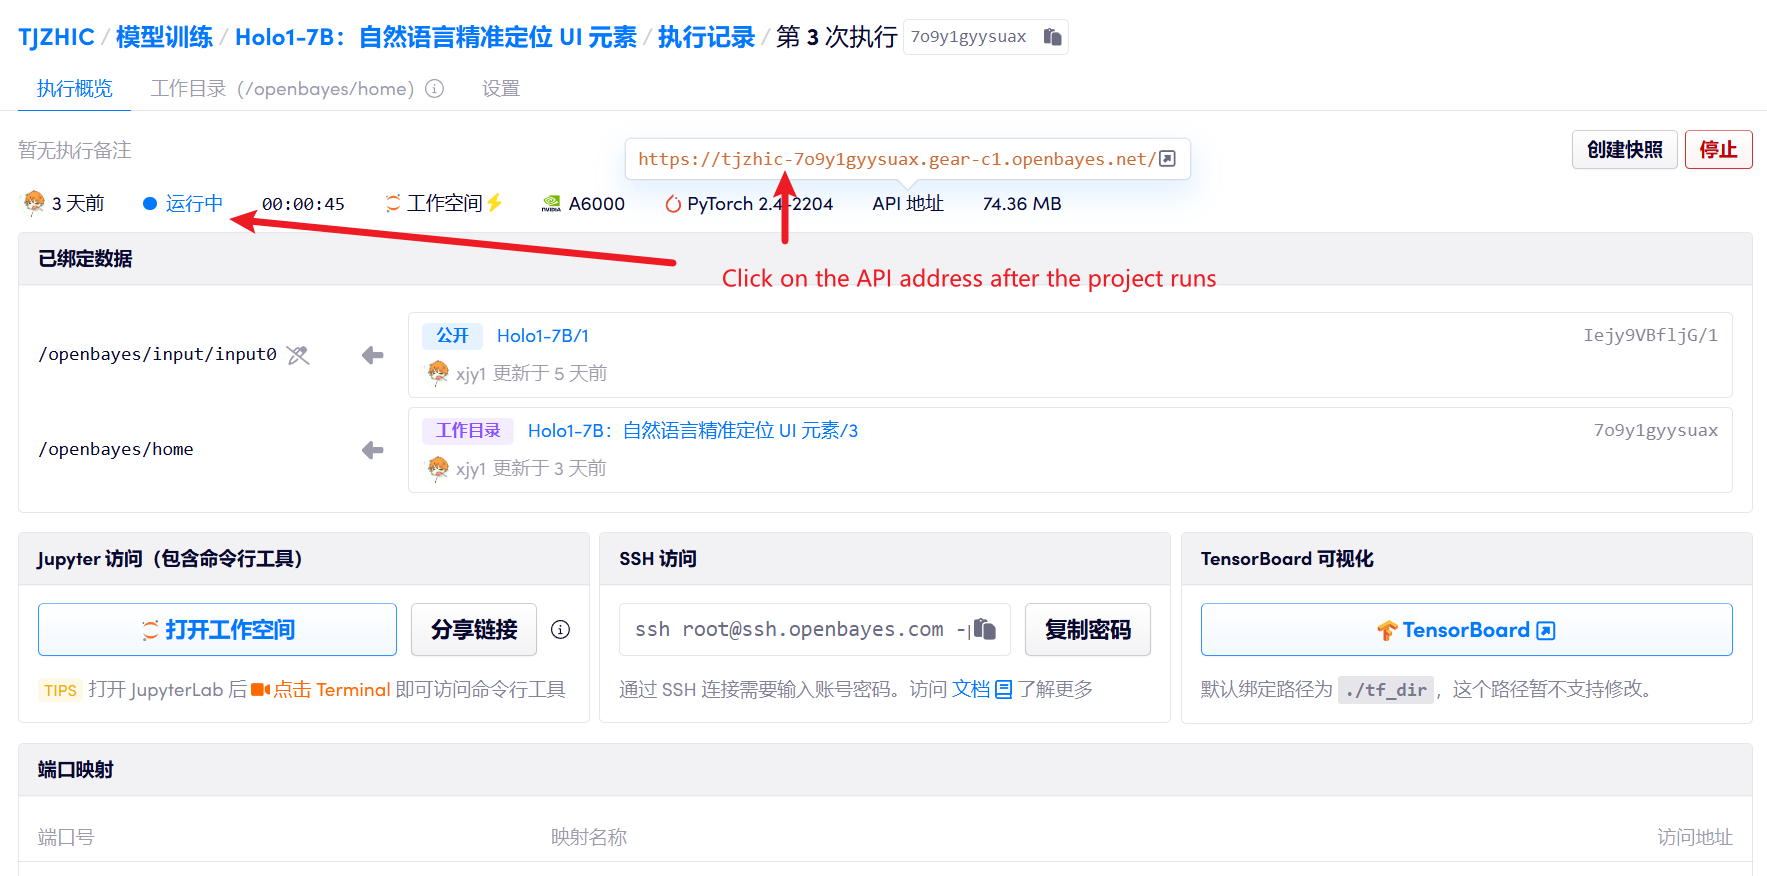The height and width of the screenshot is (876, 1767).
Task: Click the 分享链接 button
Action: tap(474, 630)
